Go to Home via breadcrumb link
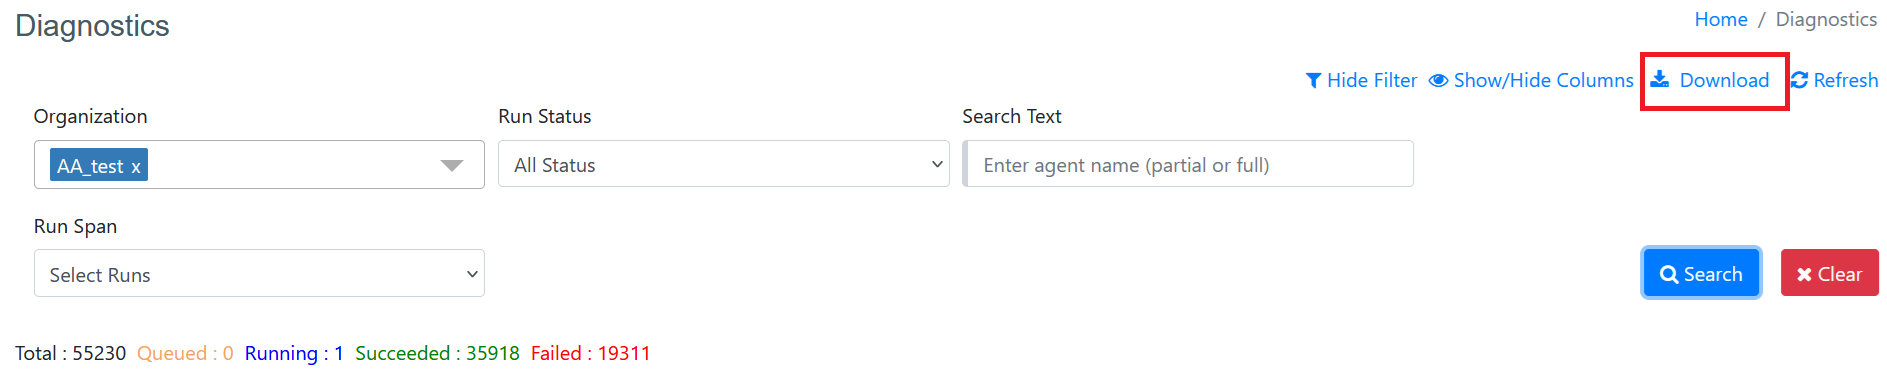Viewport: 1887px width, 373px height. click(1721, 20)
